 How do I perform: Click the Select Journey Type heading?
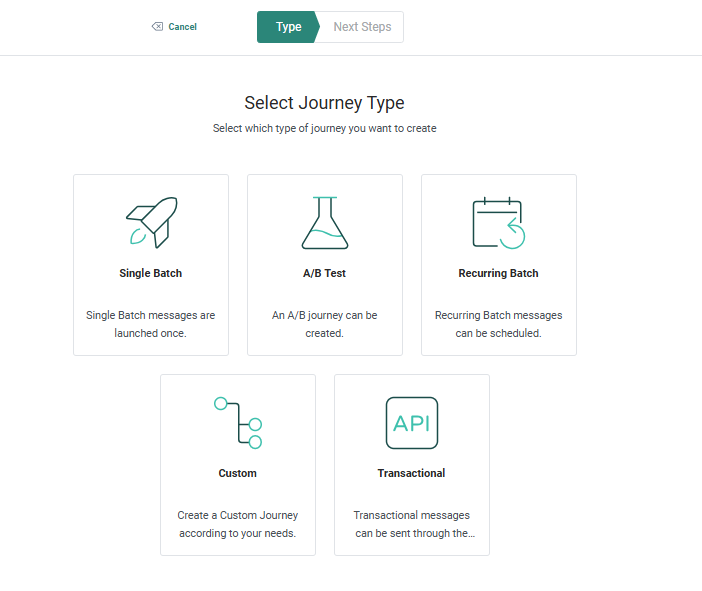(324, 103)
